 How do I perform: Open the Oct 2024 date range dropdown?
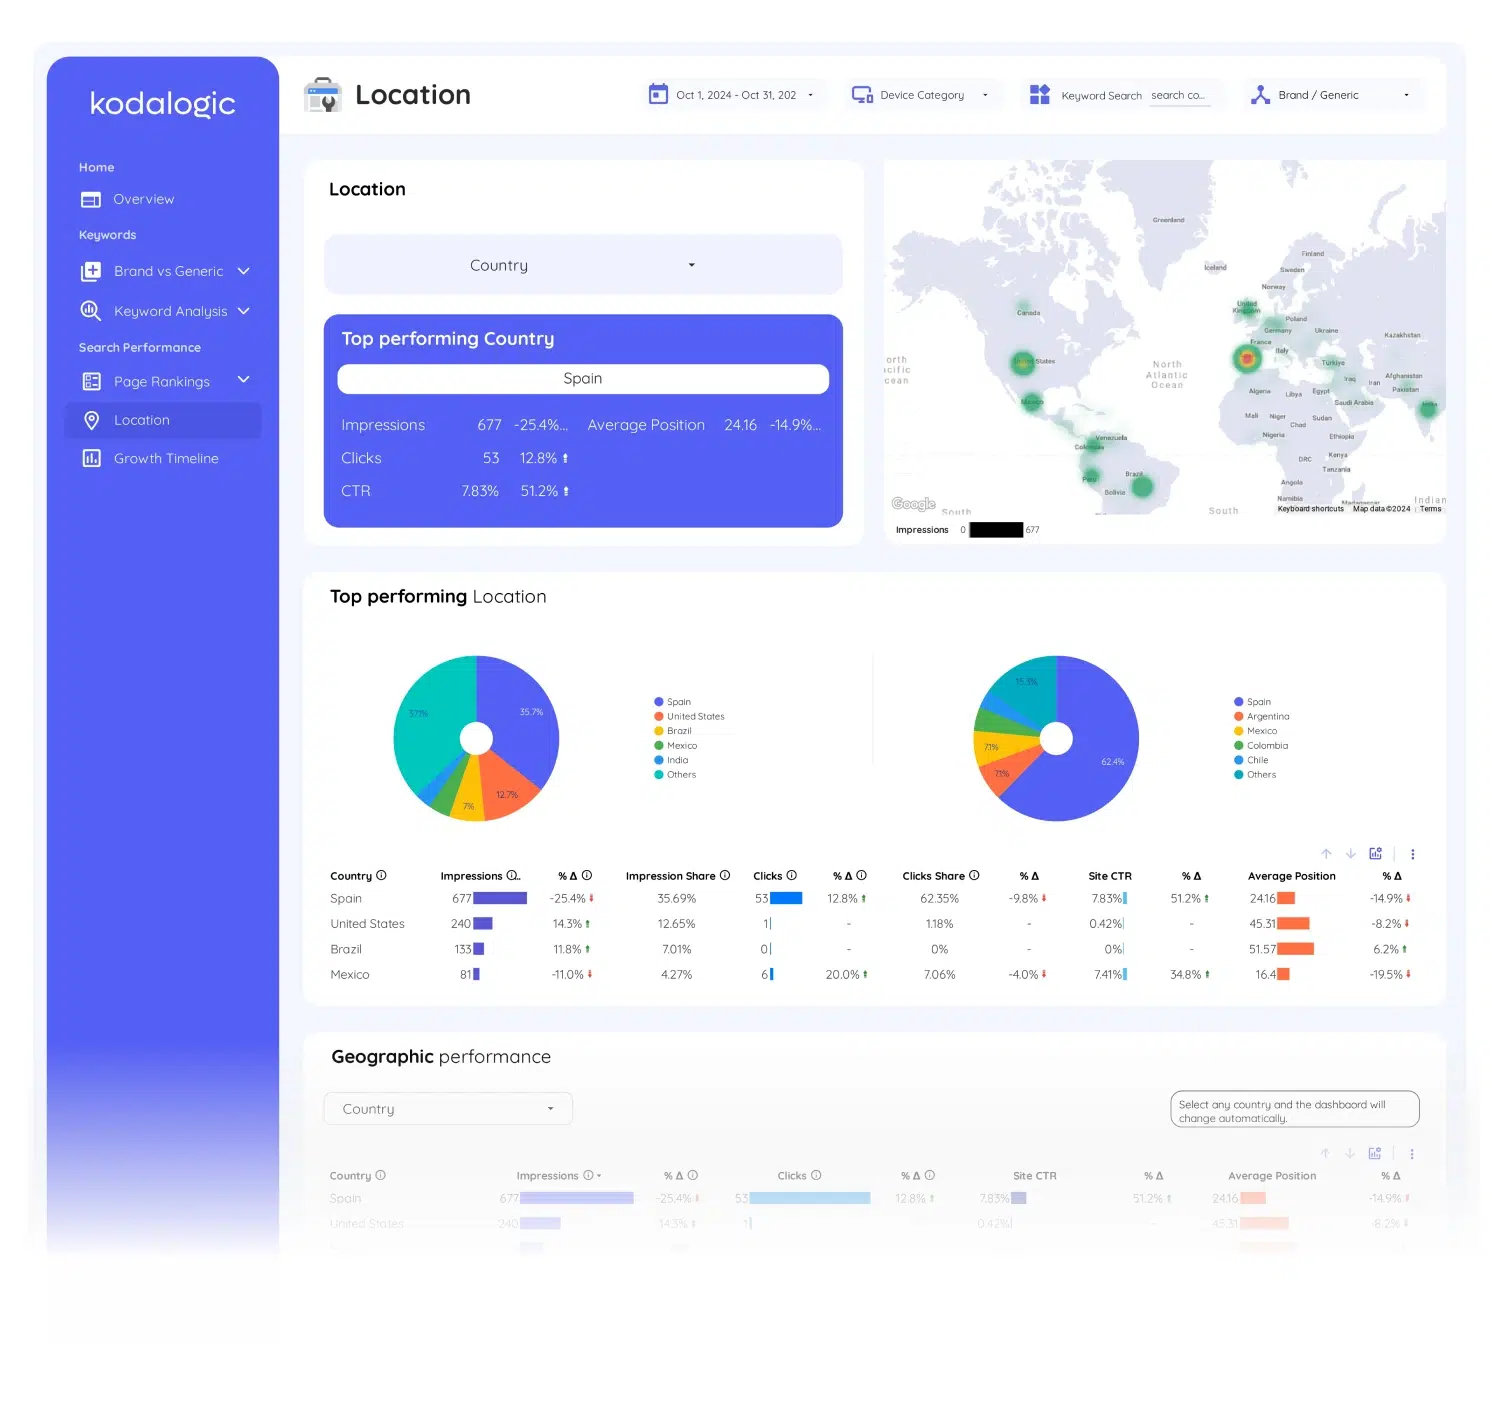745,95
